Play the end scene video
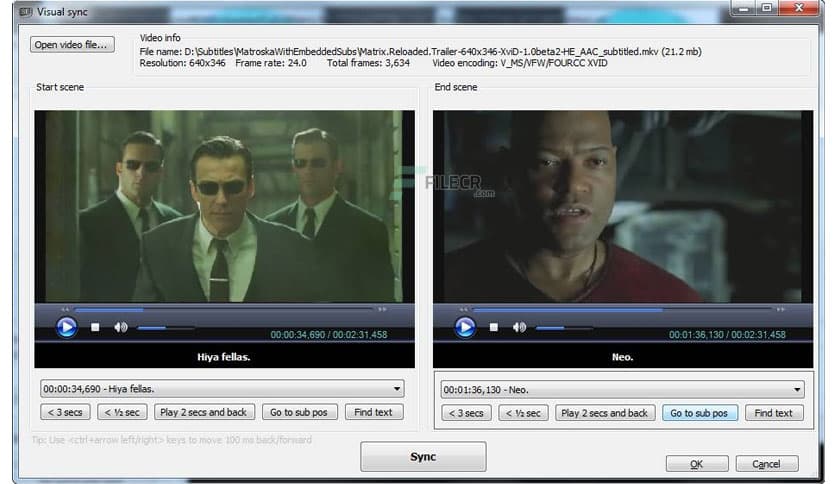Screen dimensions: 836x484 pos(465,326)
